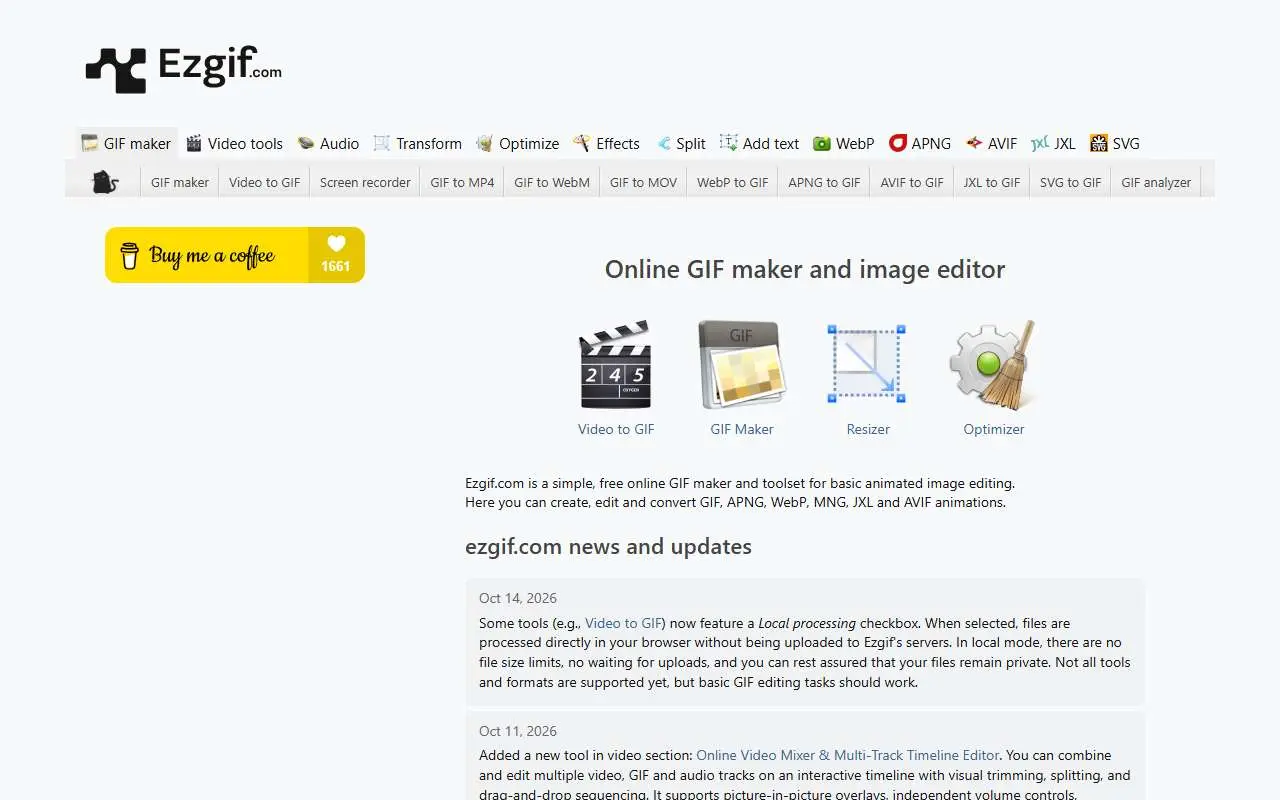Select AVIF to GIF submenu item
The height and width of the screenshot is (800, 1280).
912,182
